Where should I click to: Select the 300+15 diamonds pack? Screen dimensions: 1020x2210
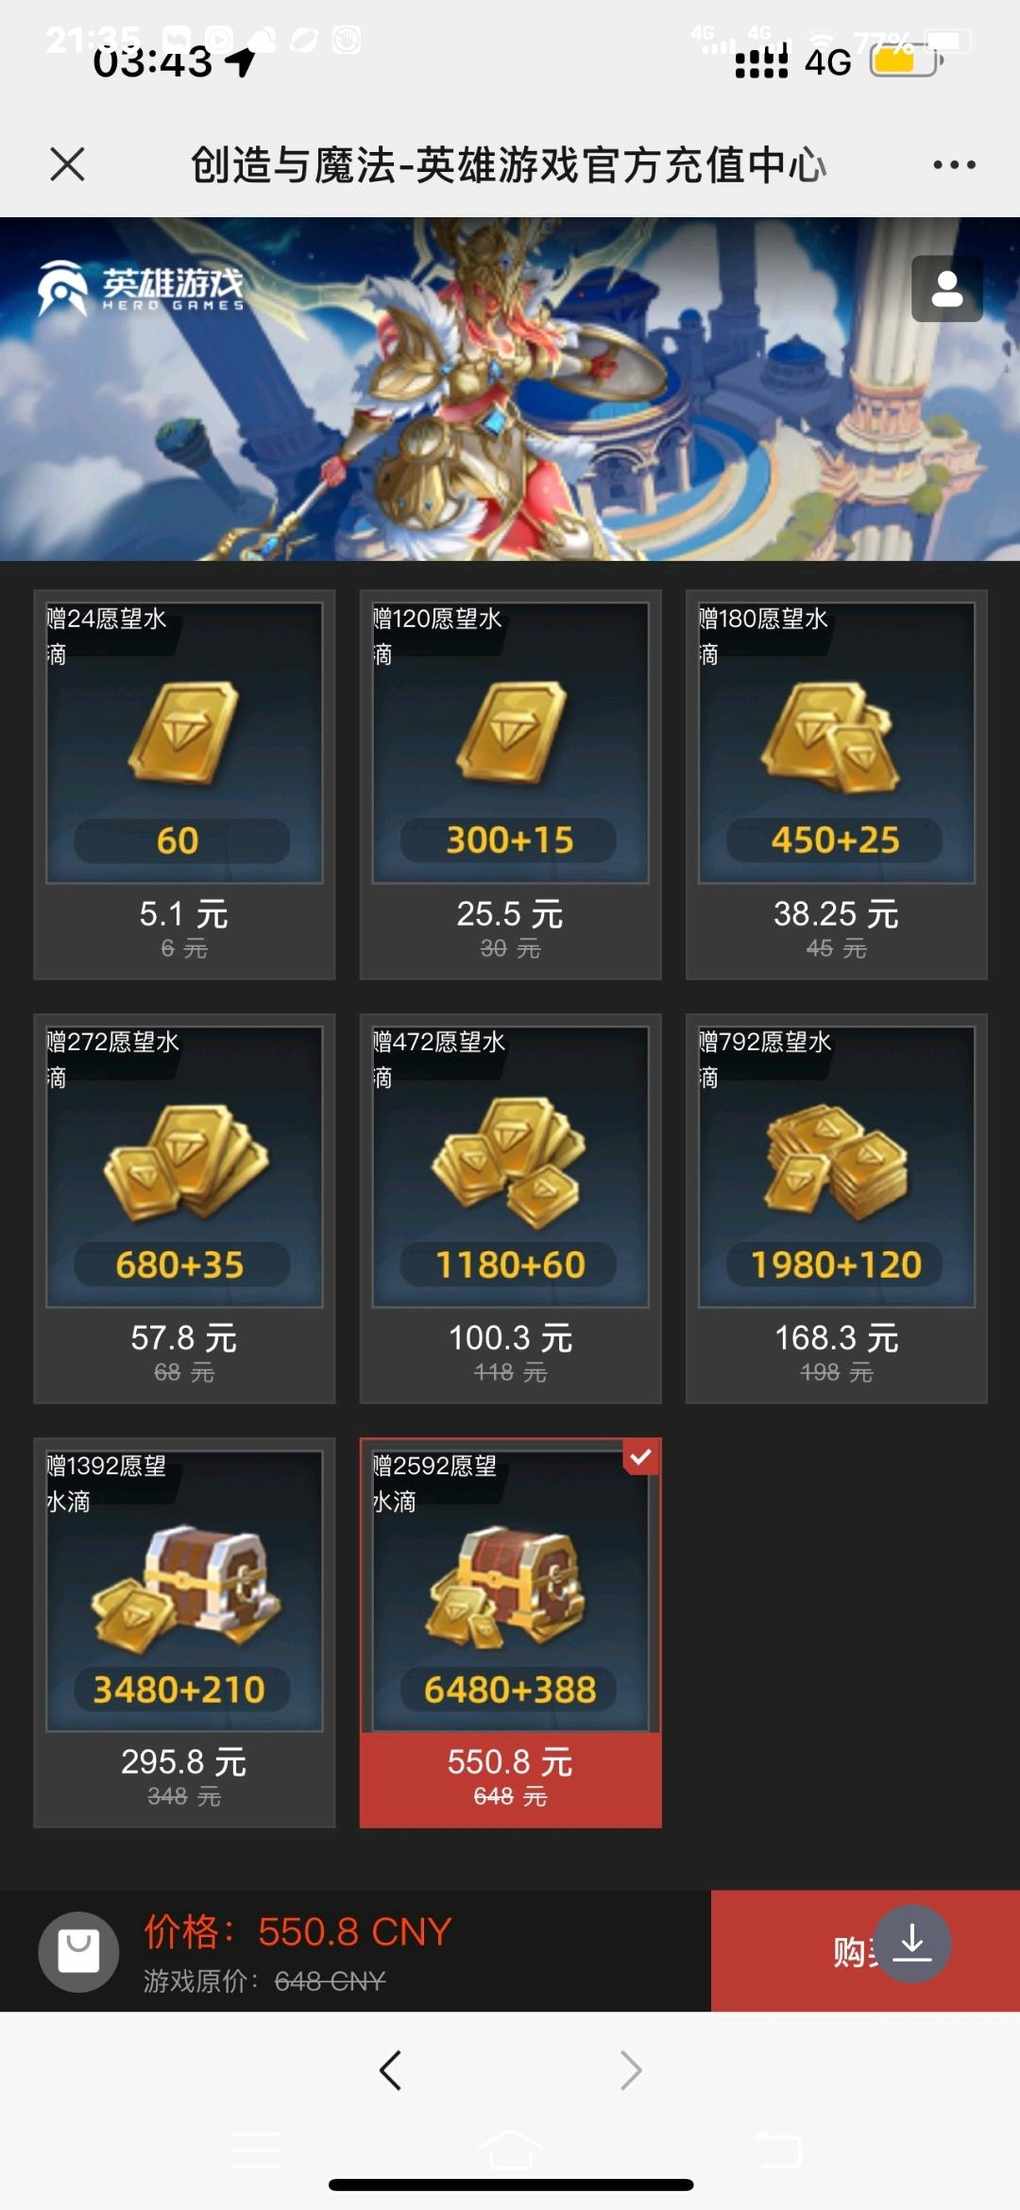pyautogui.click(x=510, y=784)
